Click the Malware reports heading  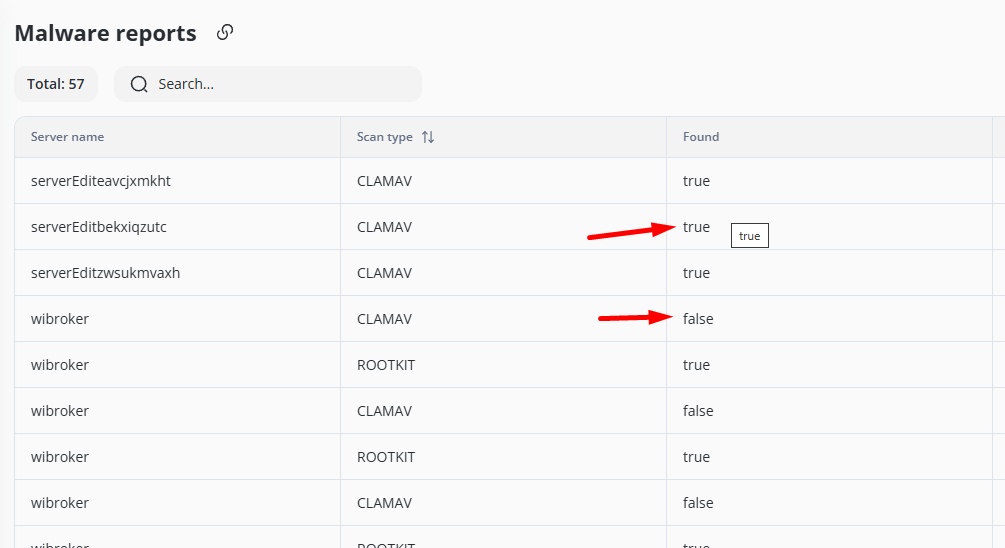tap(106, 33)
